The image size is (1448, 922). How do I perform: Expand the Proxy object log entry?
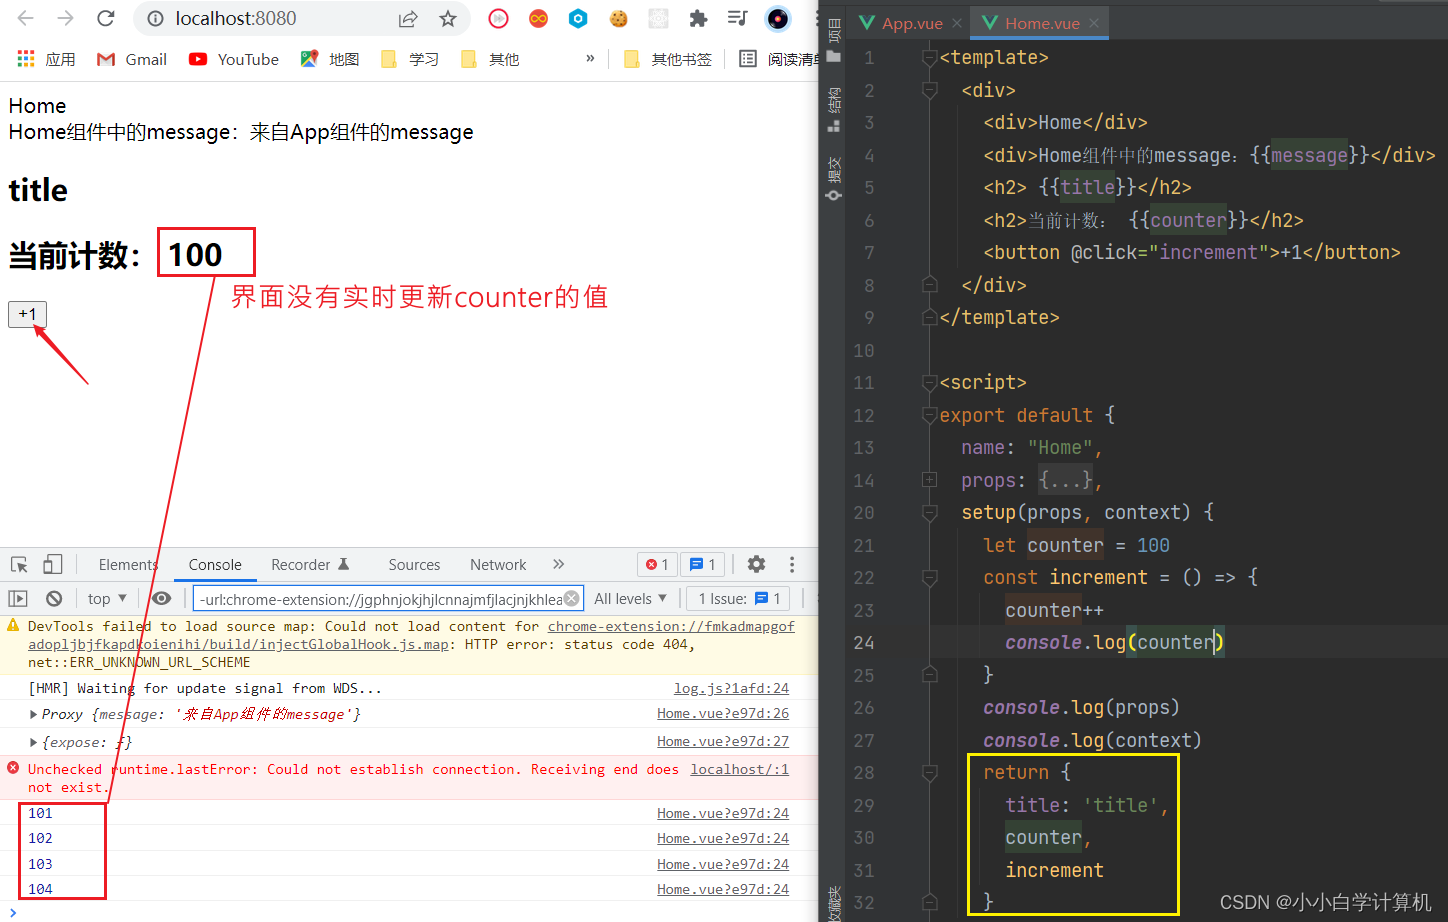point(34,714)
